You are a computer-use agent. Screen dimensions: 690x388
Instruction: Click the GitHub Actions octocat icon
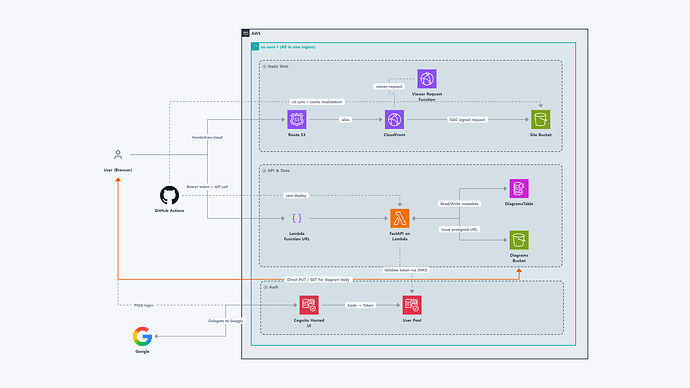[169, 195]
